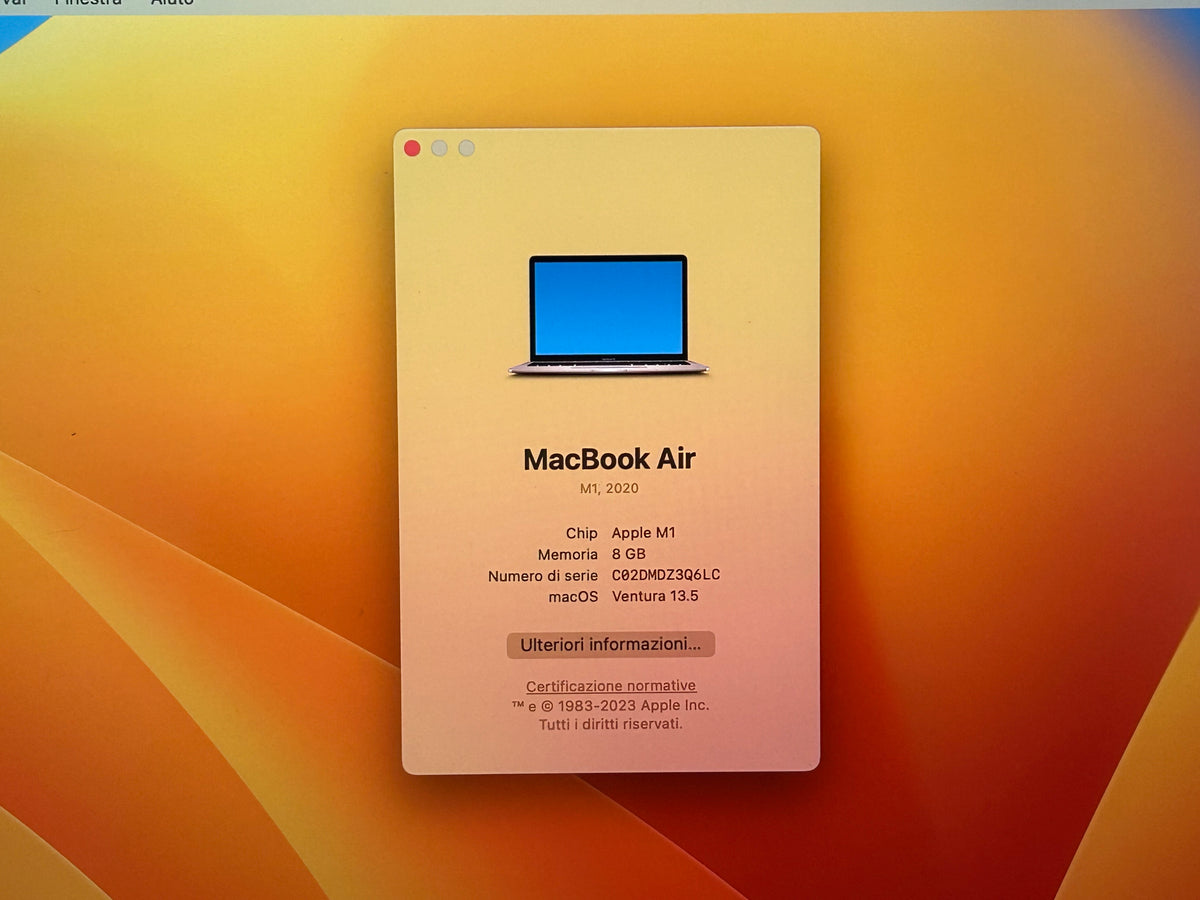The width and height of the screenshot is (1200, 900).
Task: Select the serial number C02DMDZ3Q6LC
Action: coord(666,575)
